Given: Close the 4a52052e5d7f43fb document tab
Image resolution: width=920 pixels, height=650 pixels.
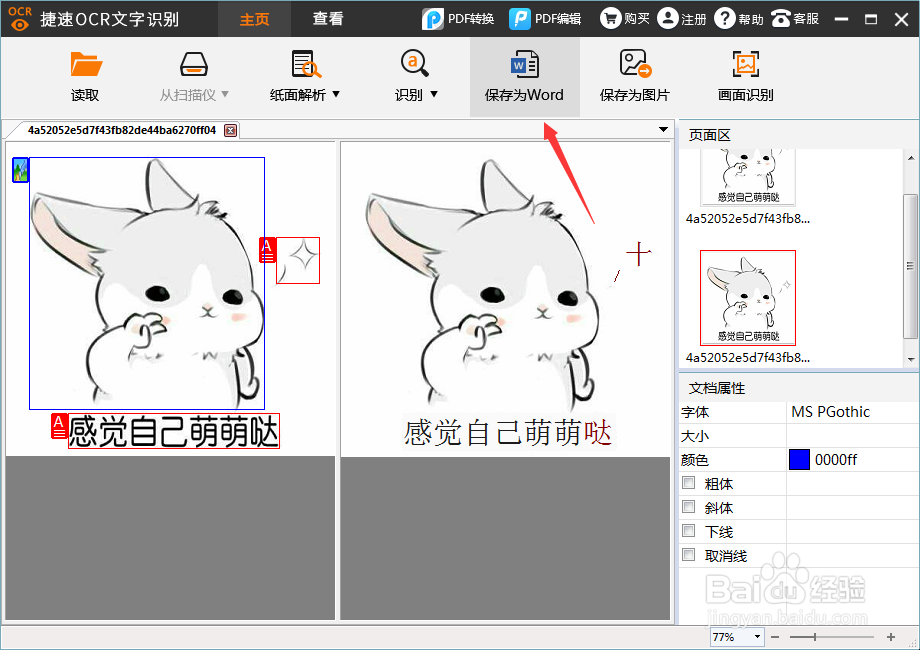Looking at the screenshot, I should (x=231, y=130).
